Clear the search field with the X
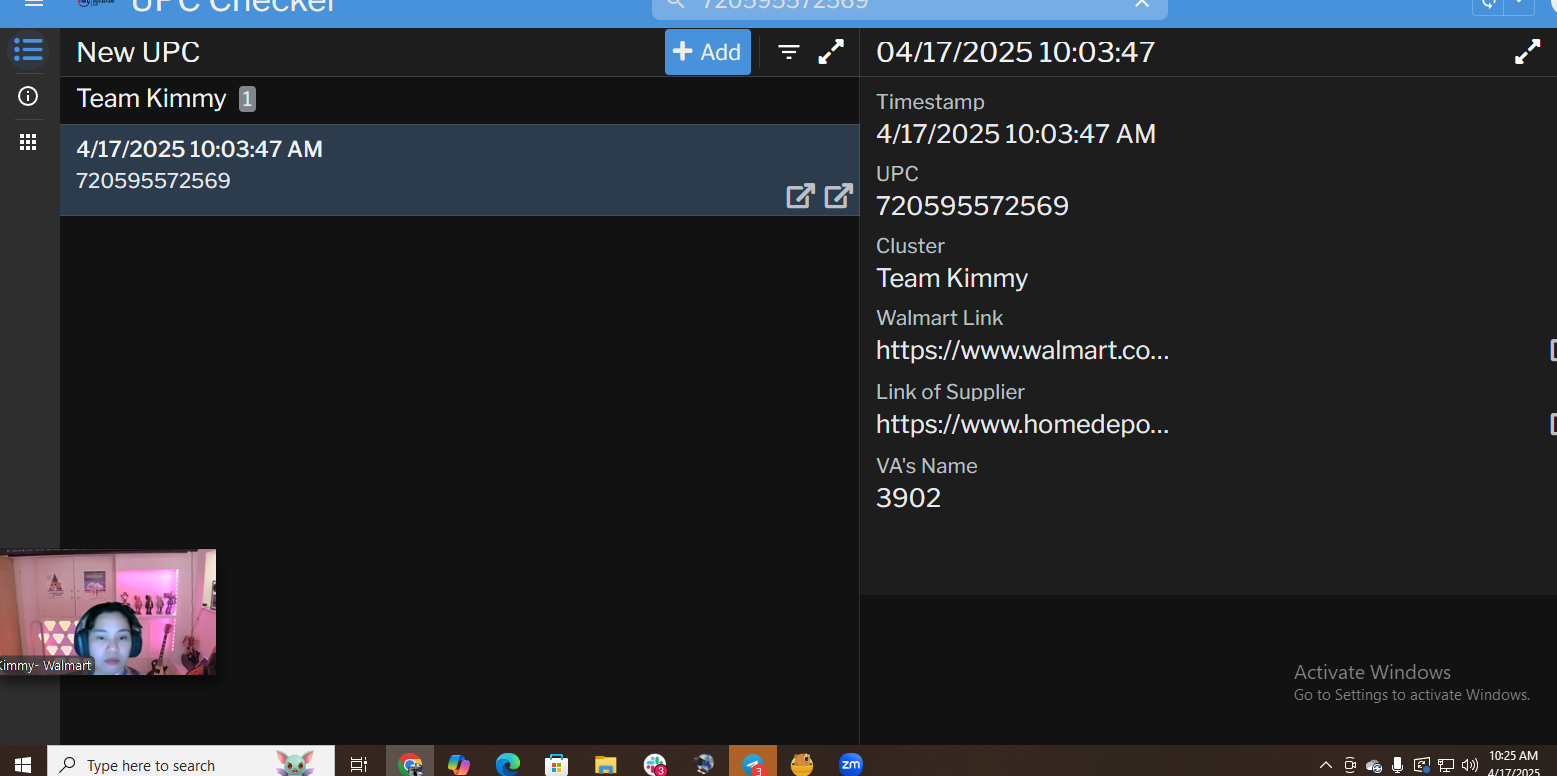 coord(1141,5)
